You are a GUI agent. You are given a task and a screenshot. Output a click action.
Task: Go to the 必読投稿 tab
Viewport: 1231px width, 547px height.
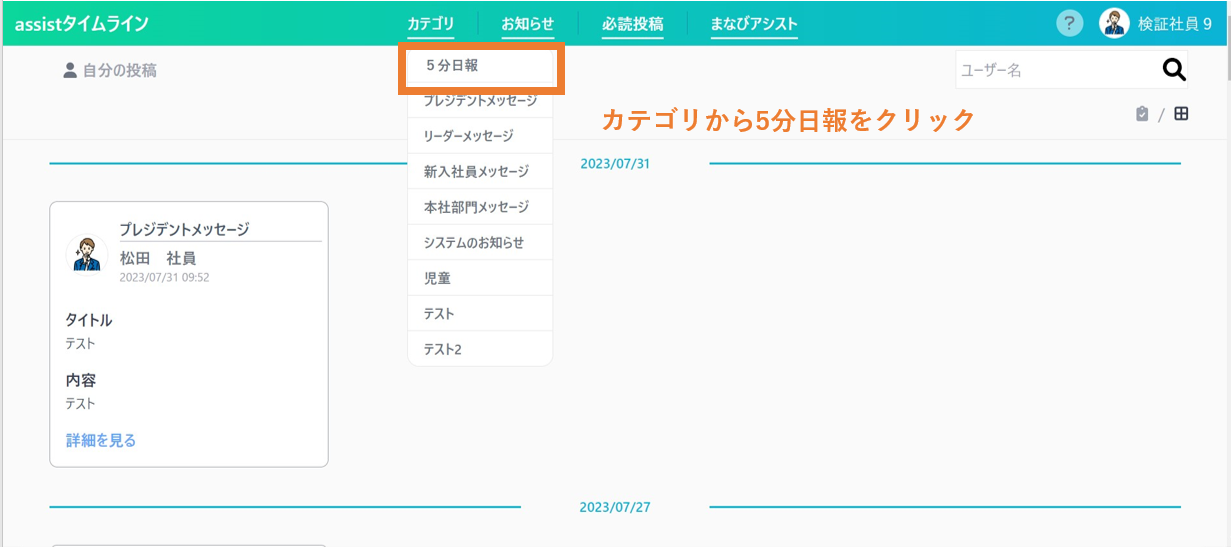632,24
